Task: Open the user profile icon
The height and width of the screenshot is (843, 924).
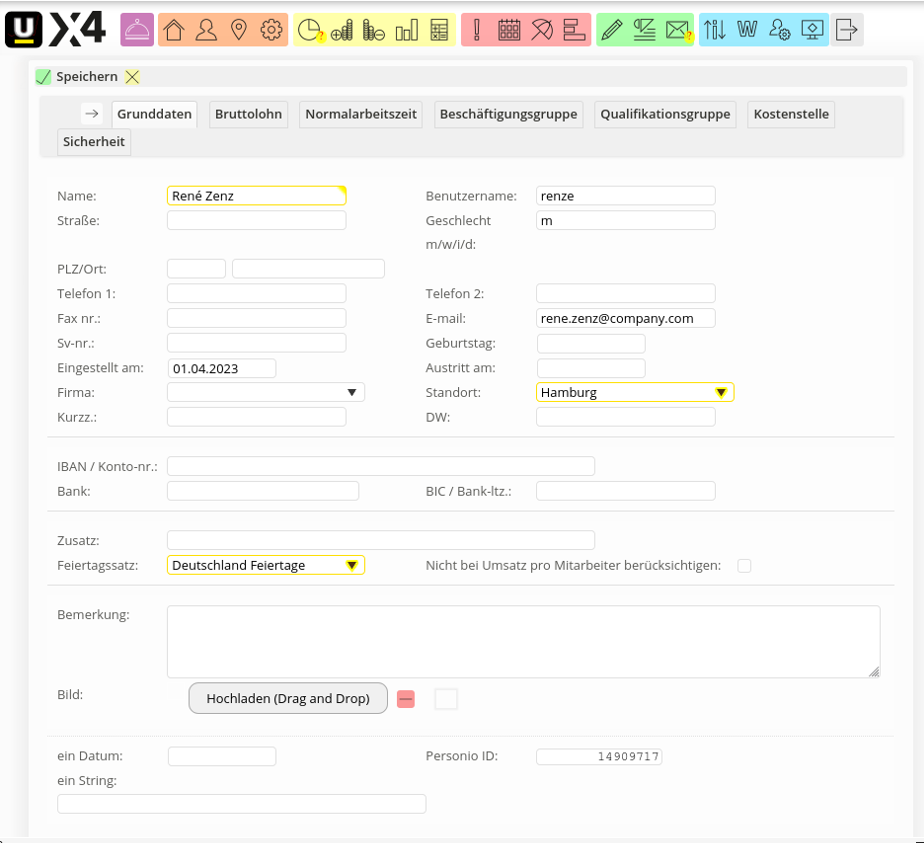Action: pyautogui.click(x=206, y=30)
